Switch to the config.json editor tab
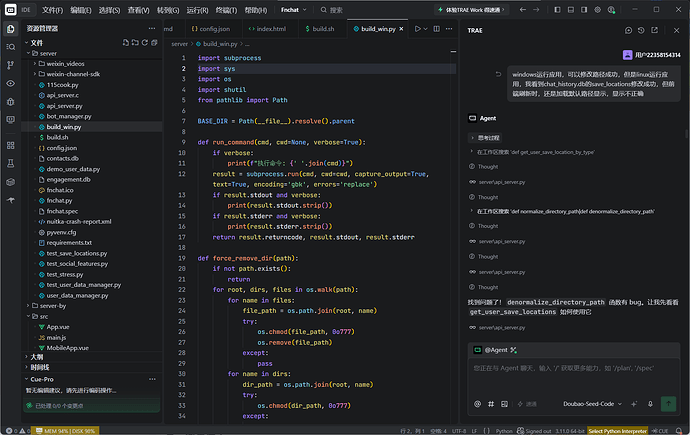 (210, 29)
